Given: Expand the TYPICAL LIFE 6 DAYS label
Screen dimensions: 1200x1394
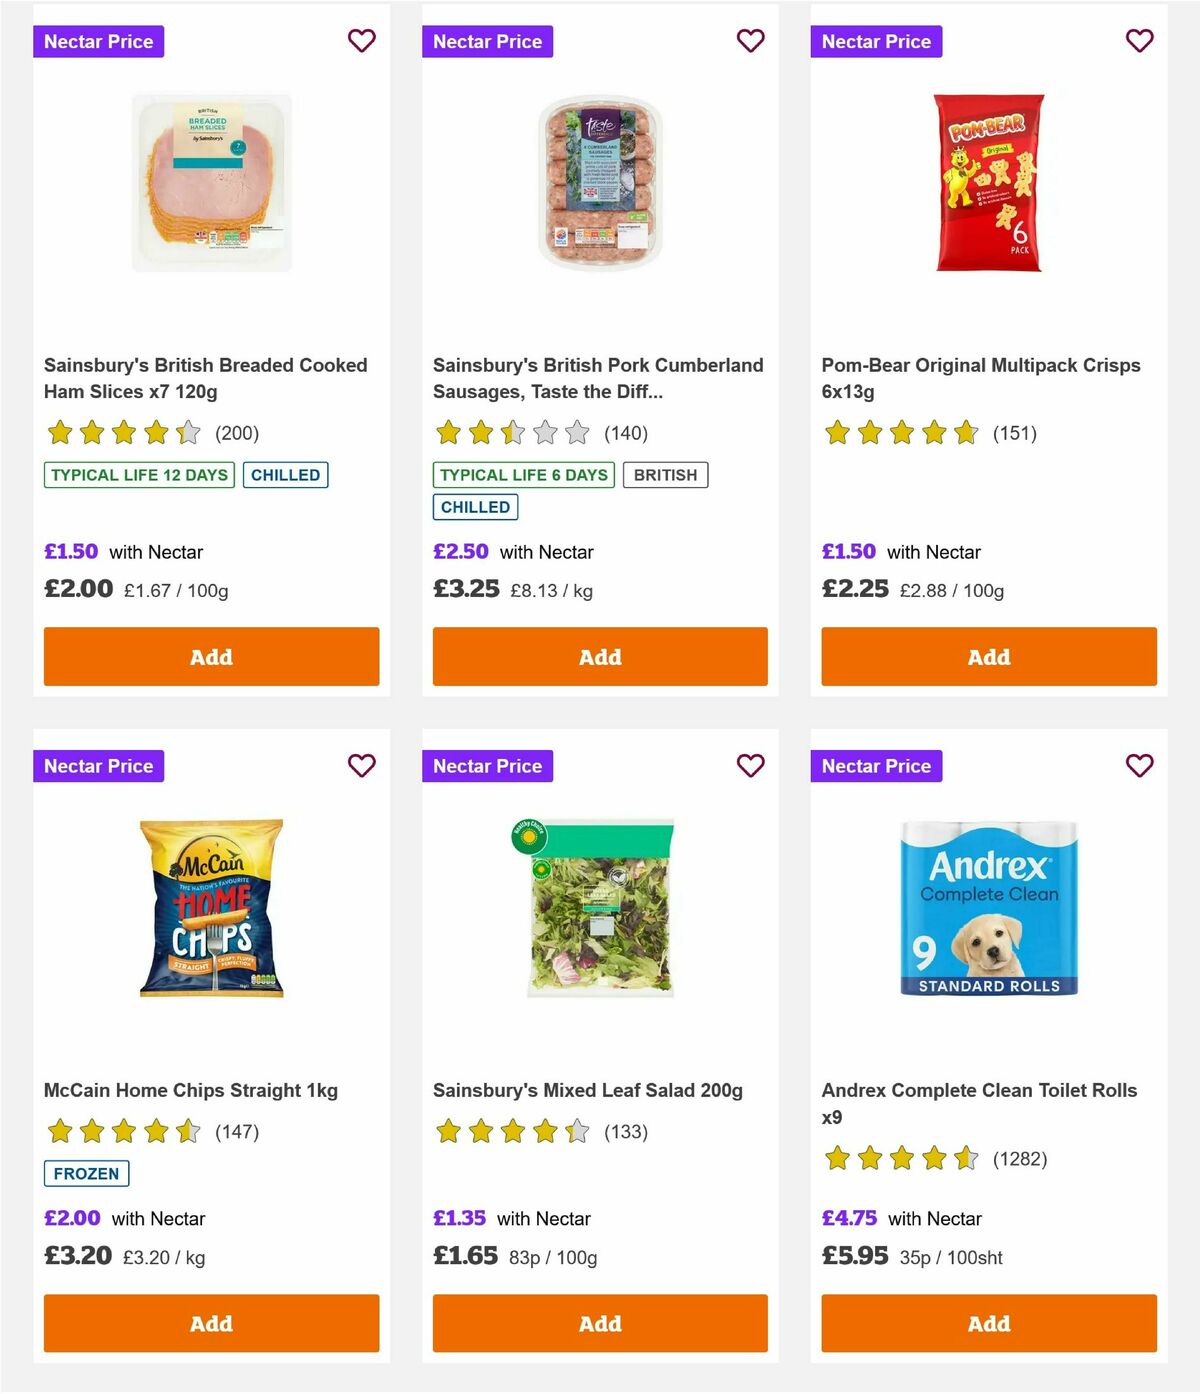Looking at the screenshot, I should click(x=522, y=475).
